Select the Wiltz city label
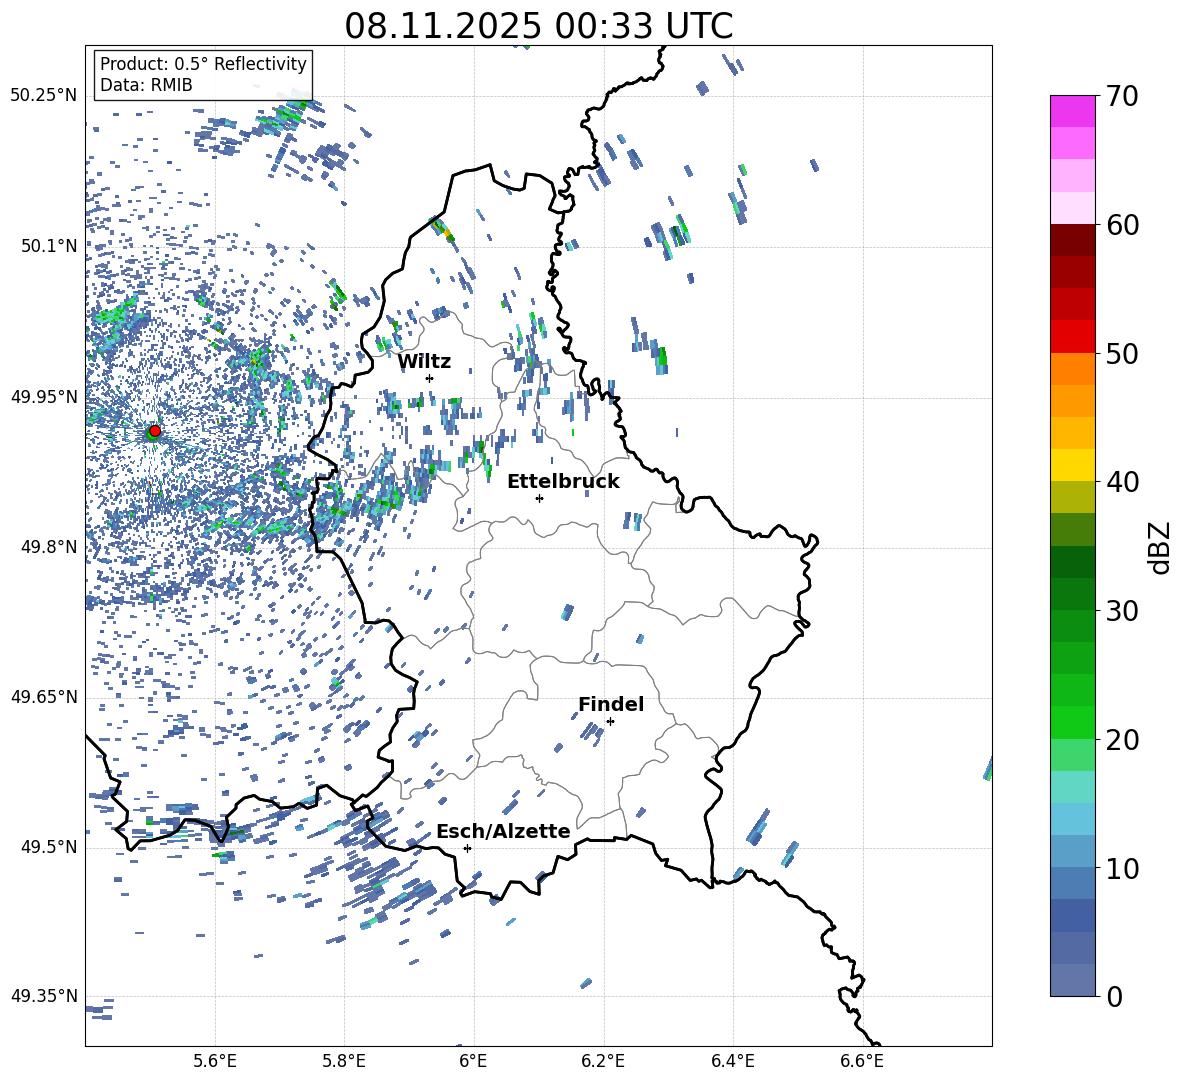The image size is (1184, 1081). coord(424,362)
